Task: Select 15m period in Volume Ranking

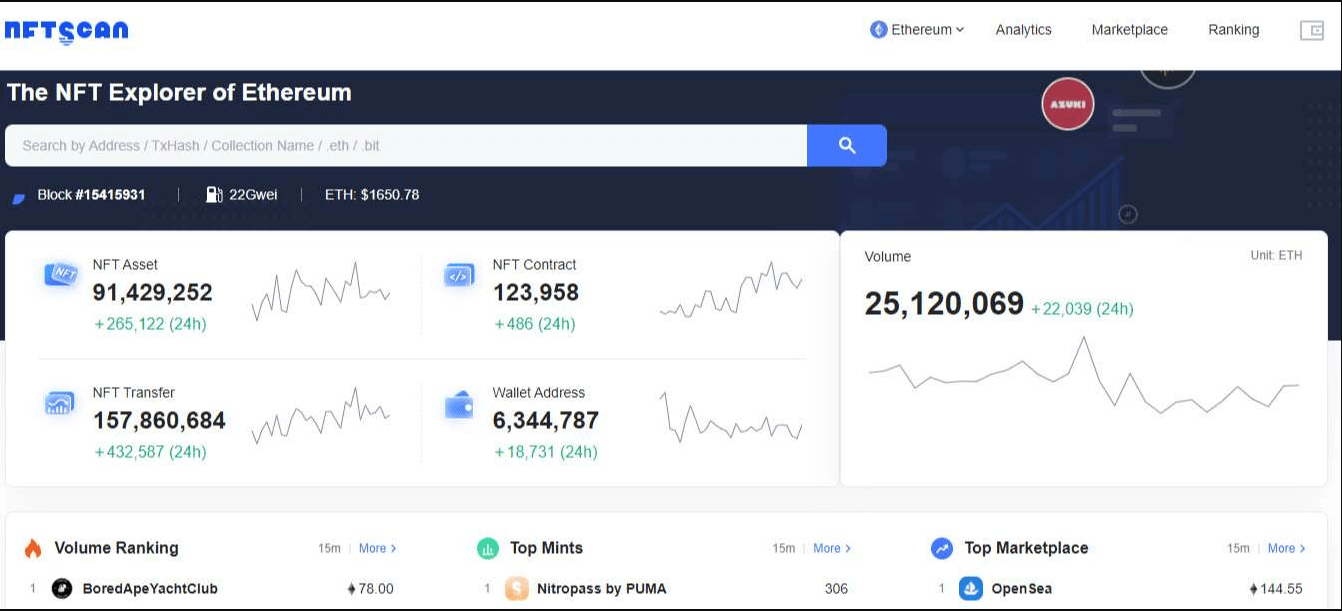Action: [x=329, y=548]
